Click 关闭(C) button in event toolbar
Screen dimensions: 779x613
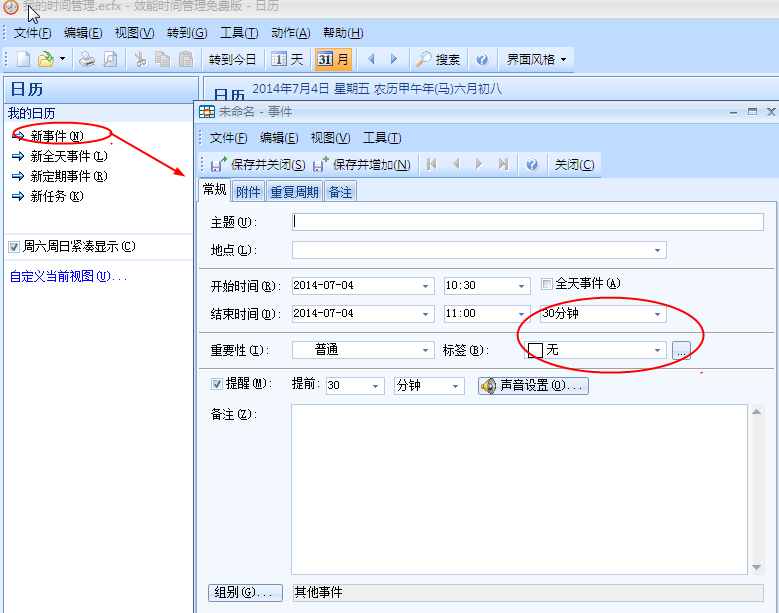pyautogui.click(x=574, y=164)
